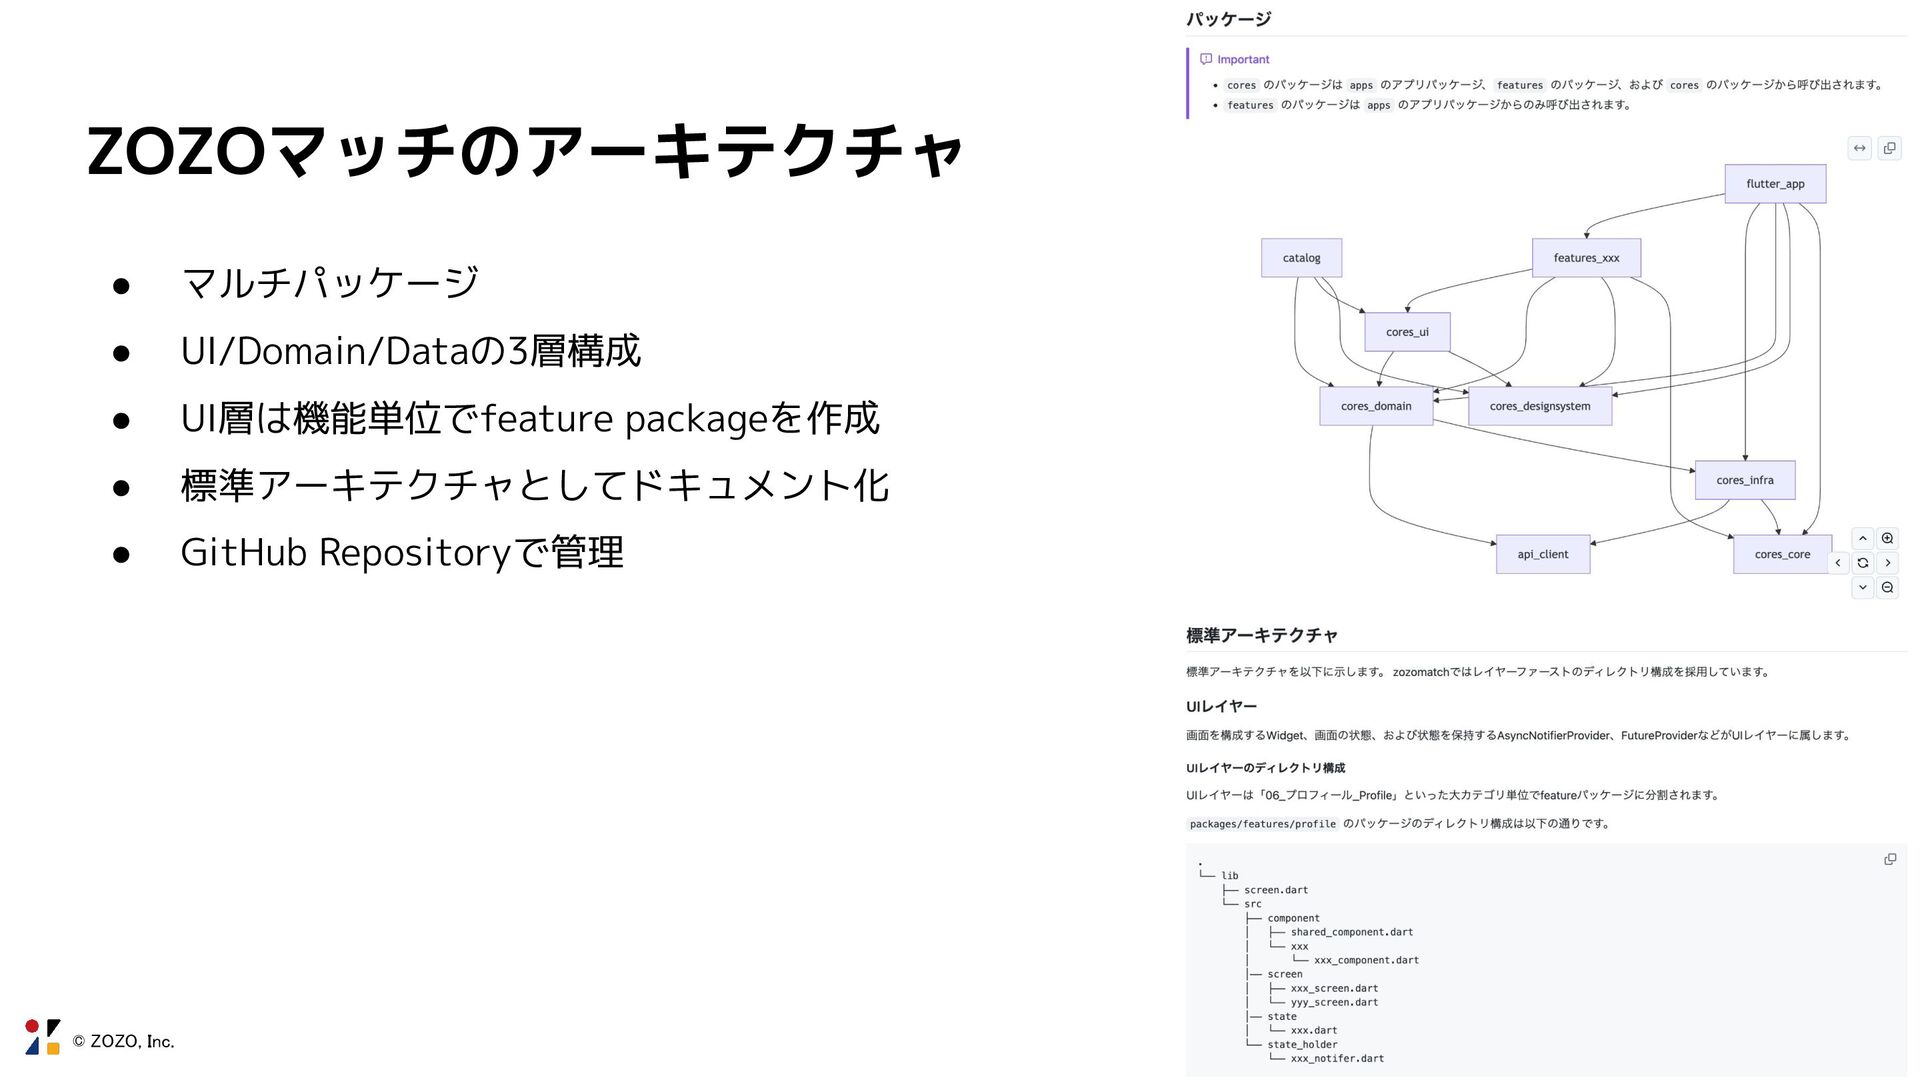Viewport: 1920px width, 1080px height.
Task: Click yyy_screen.dart in the tree
Action: (1334, 1002)
